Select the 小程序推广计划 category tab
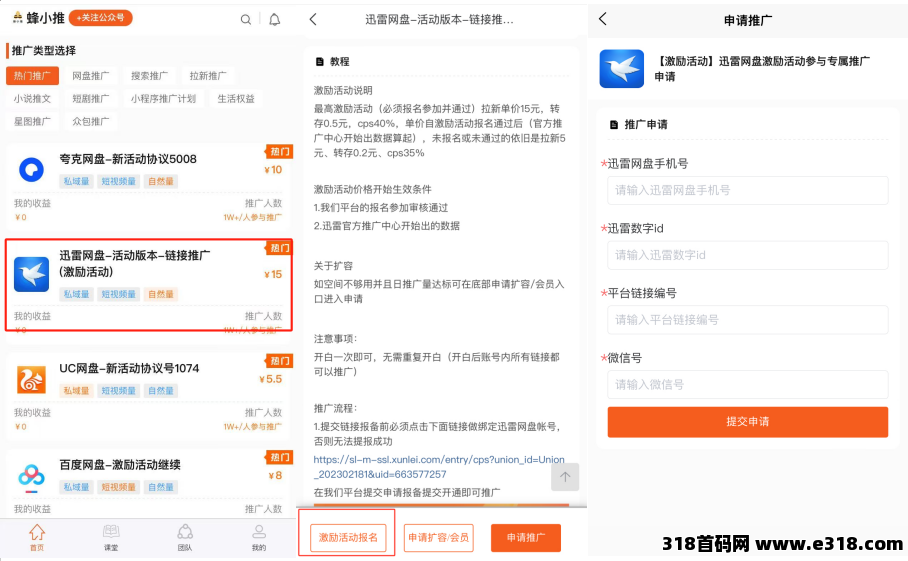908x561 pixels. (x=163, y=98)
